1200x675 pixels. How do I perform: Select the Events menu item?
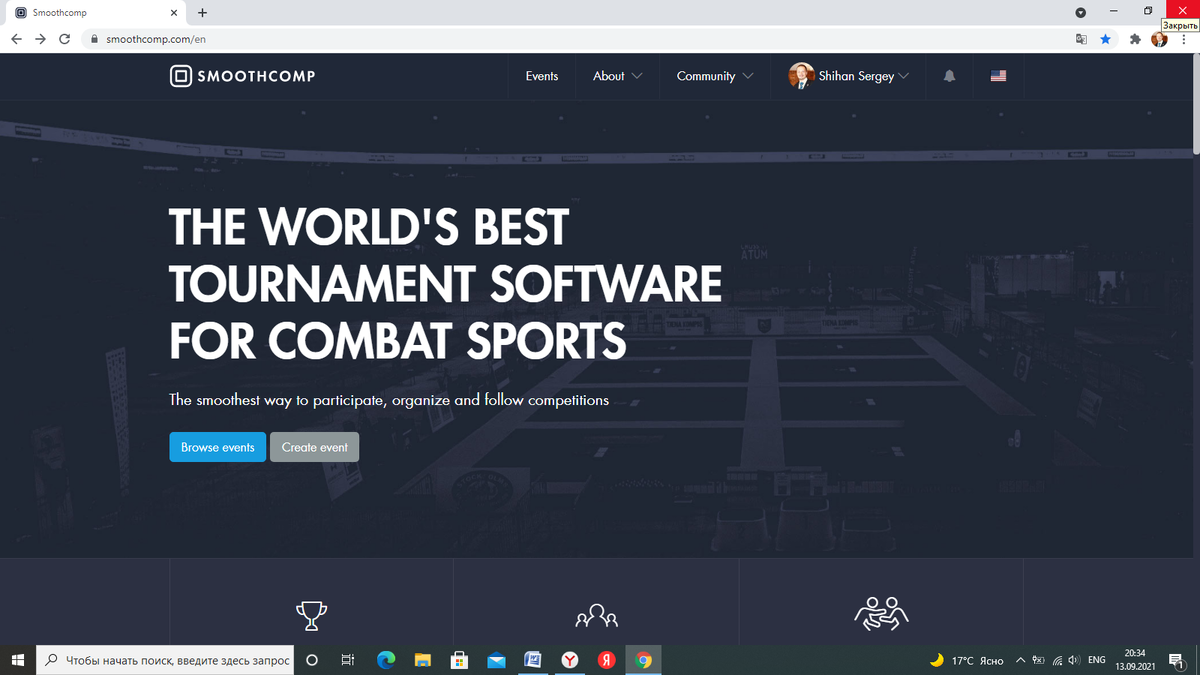[541, 76]
